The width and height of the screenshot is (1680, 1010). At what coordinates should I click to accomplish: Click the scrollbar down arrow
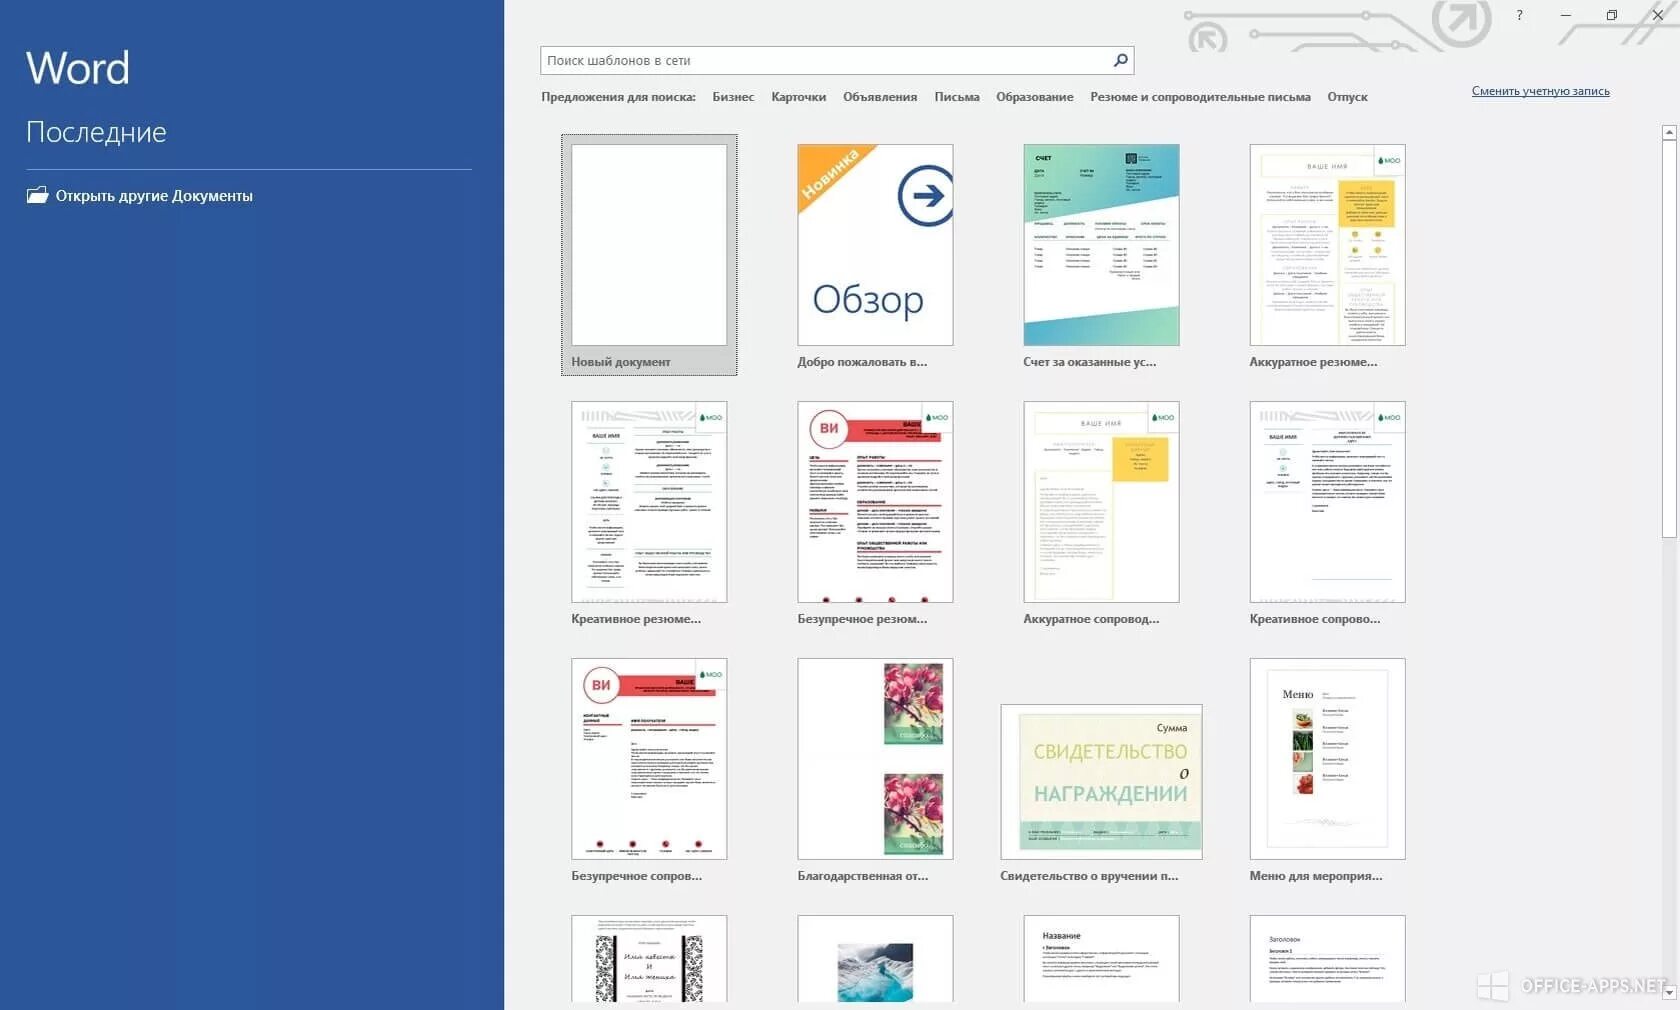1668,992
